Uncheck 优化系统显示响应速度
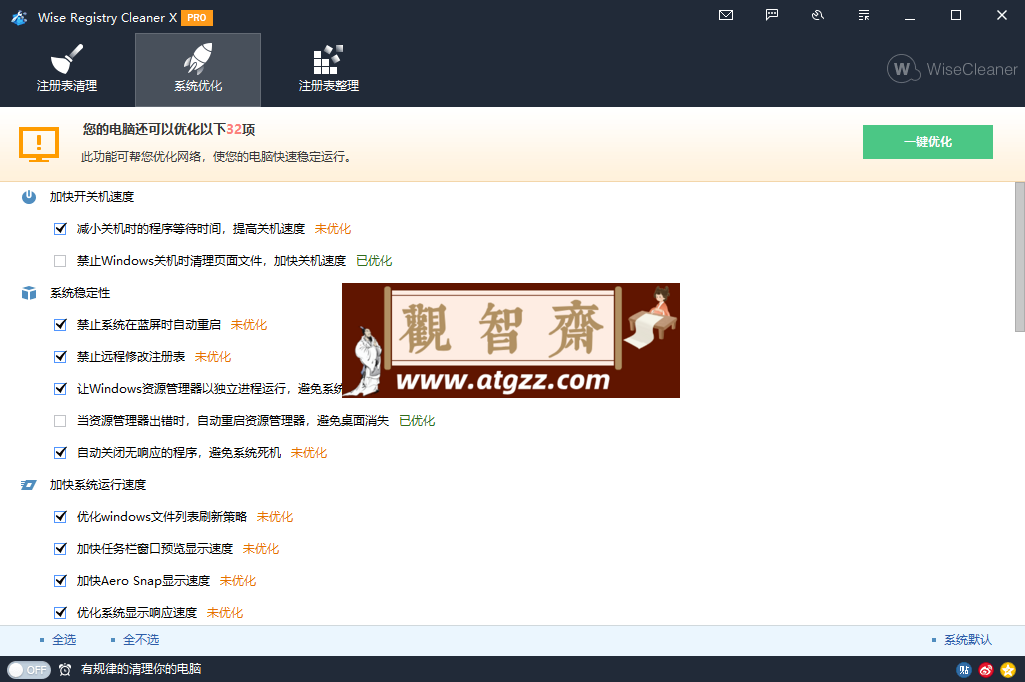 60,613
